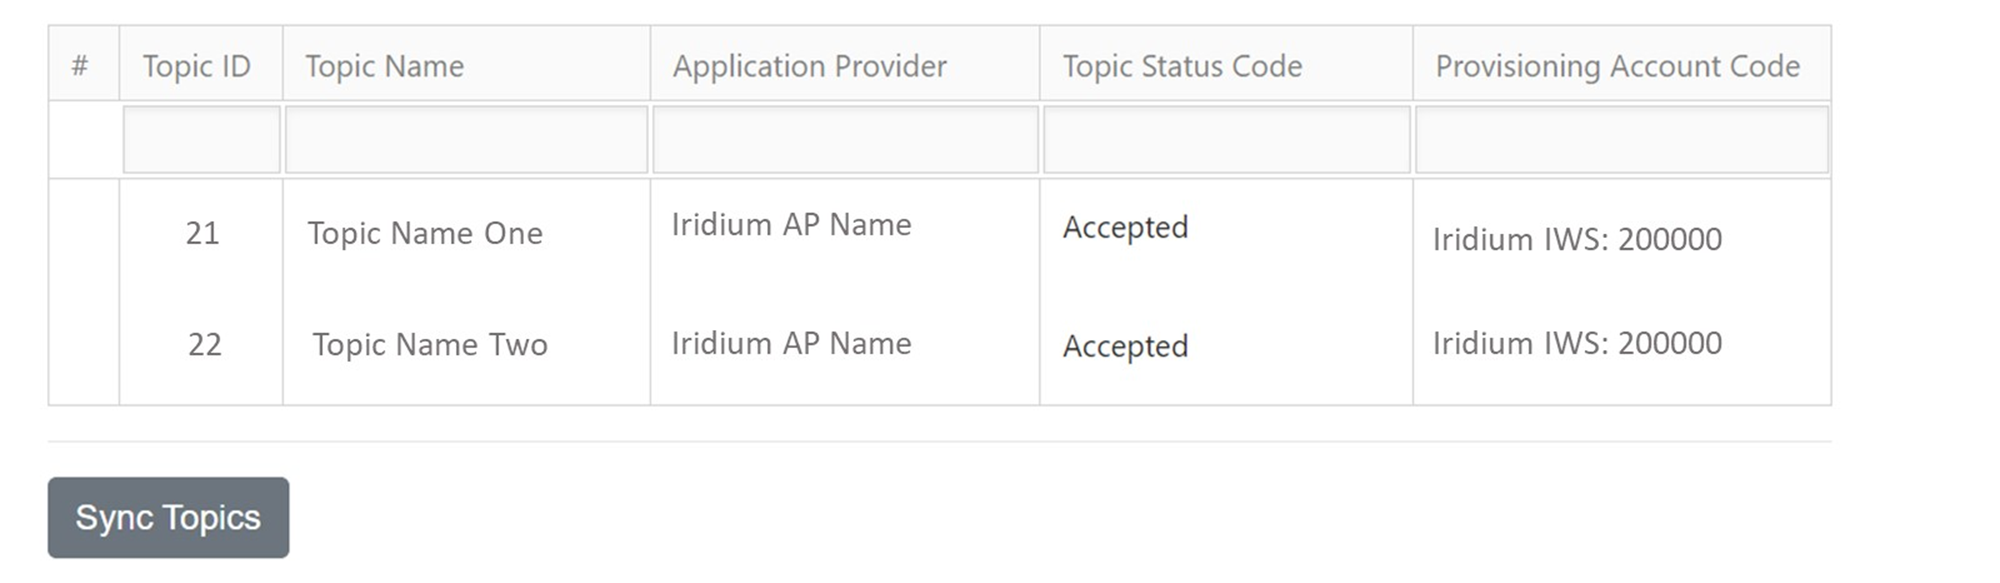Focus the Application Provider filter field
The image size is (2000, 583).
click(x=845, y=140)
